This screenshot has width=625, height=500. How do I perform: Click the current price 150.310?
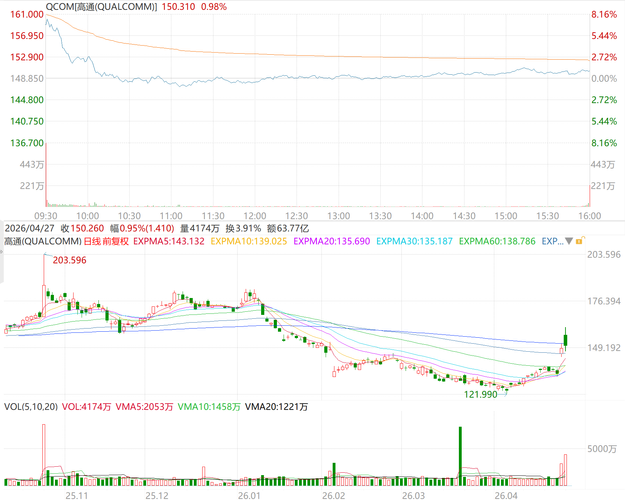[178, 7]
